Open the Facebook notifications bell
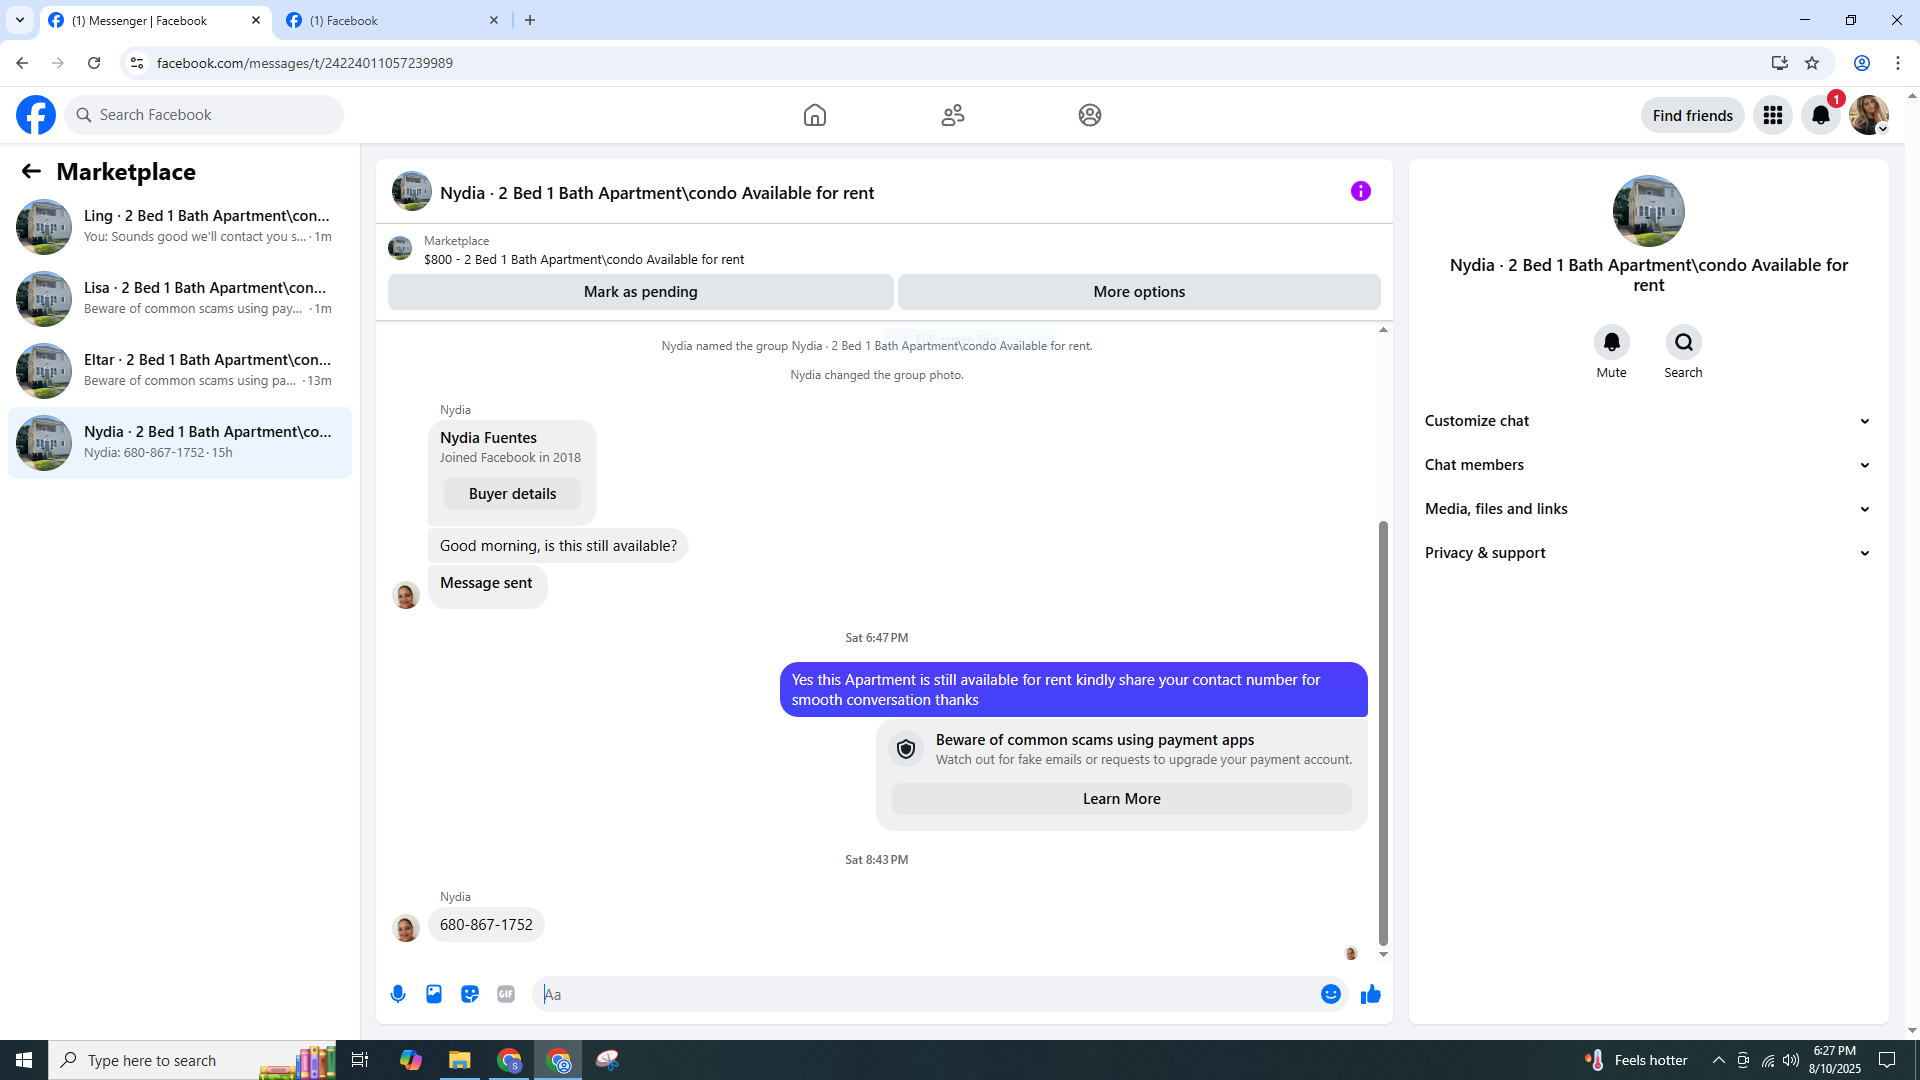The width and height of the screenshot is (1920, 1080). (1820, 115)
